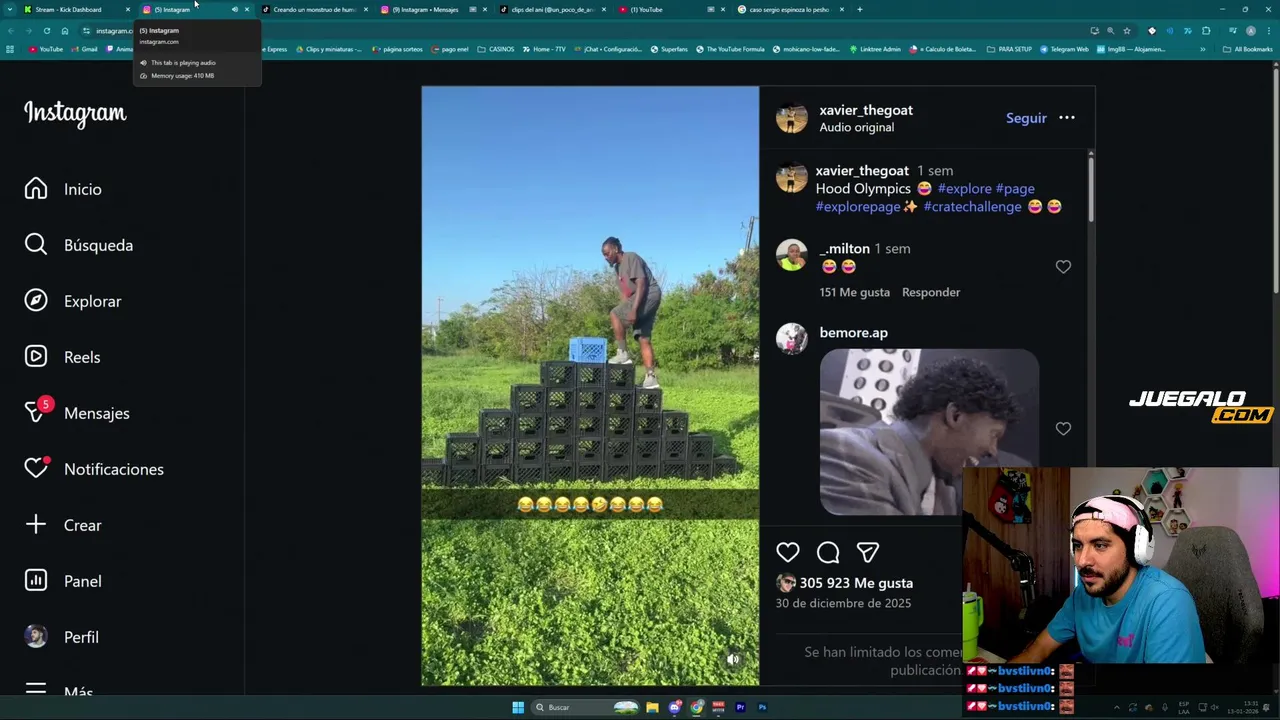Like the post with heart icon
The height and width of the screenshot is (720, 1280).
pyautogui.click(x=788, y=552)
